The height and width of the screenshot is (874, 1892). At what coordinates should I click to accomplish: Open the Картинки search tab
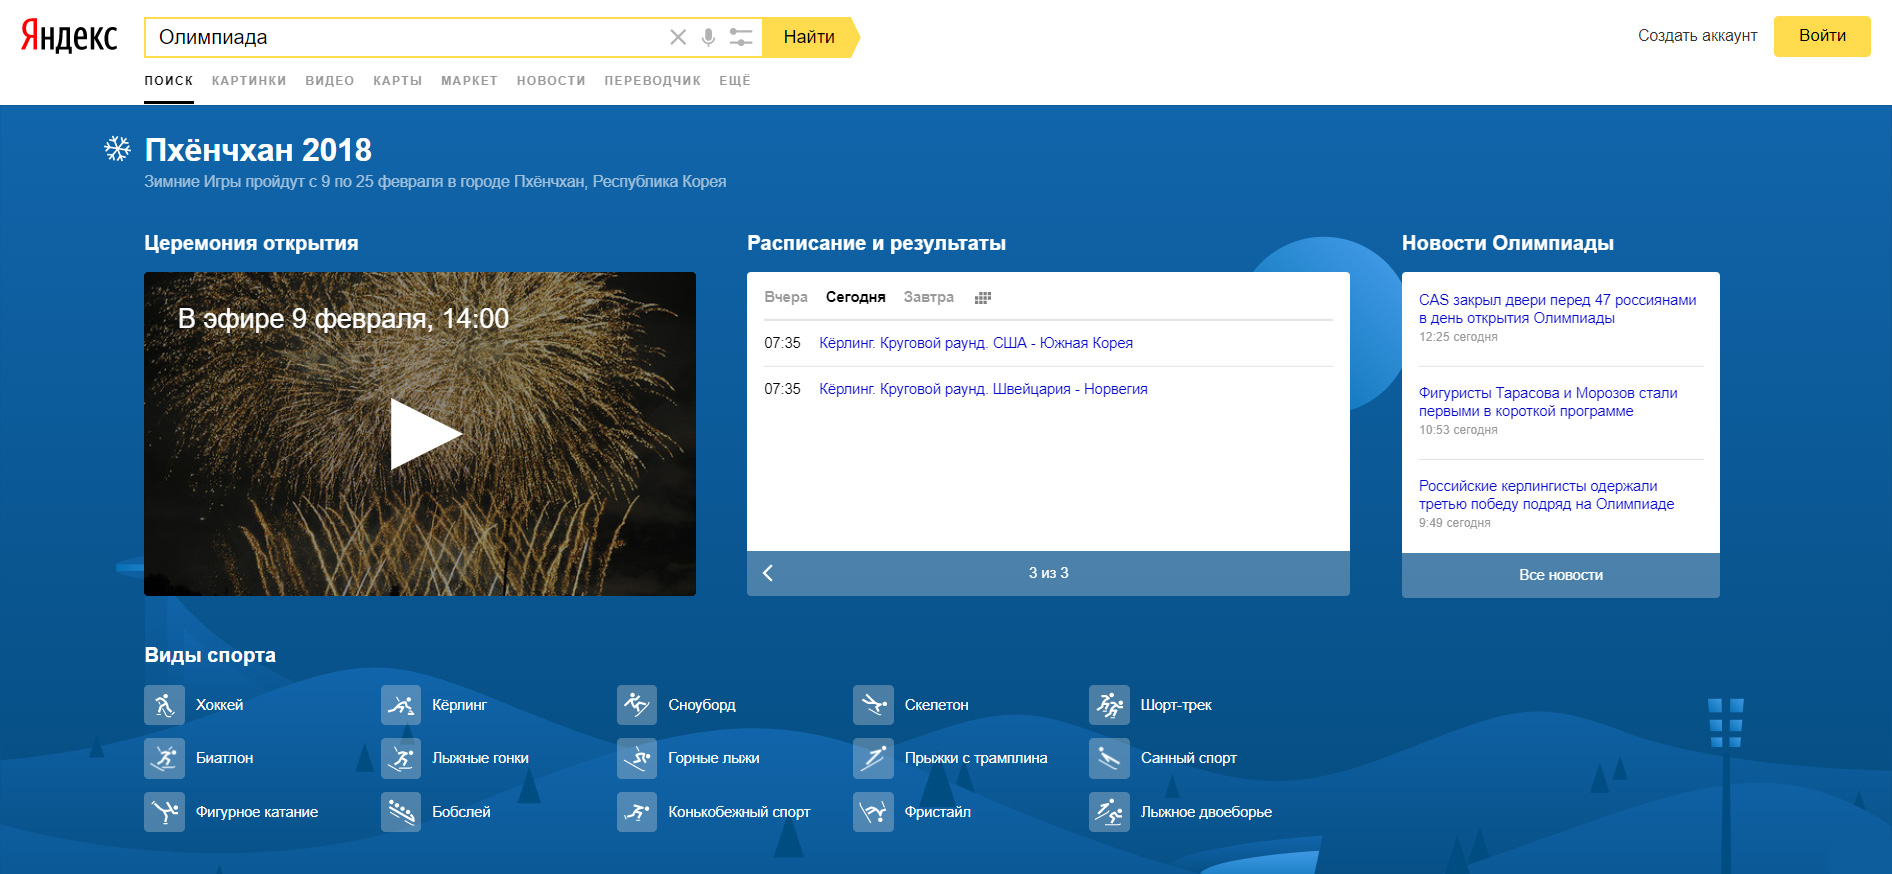249,81
